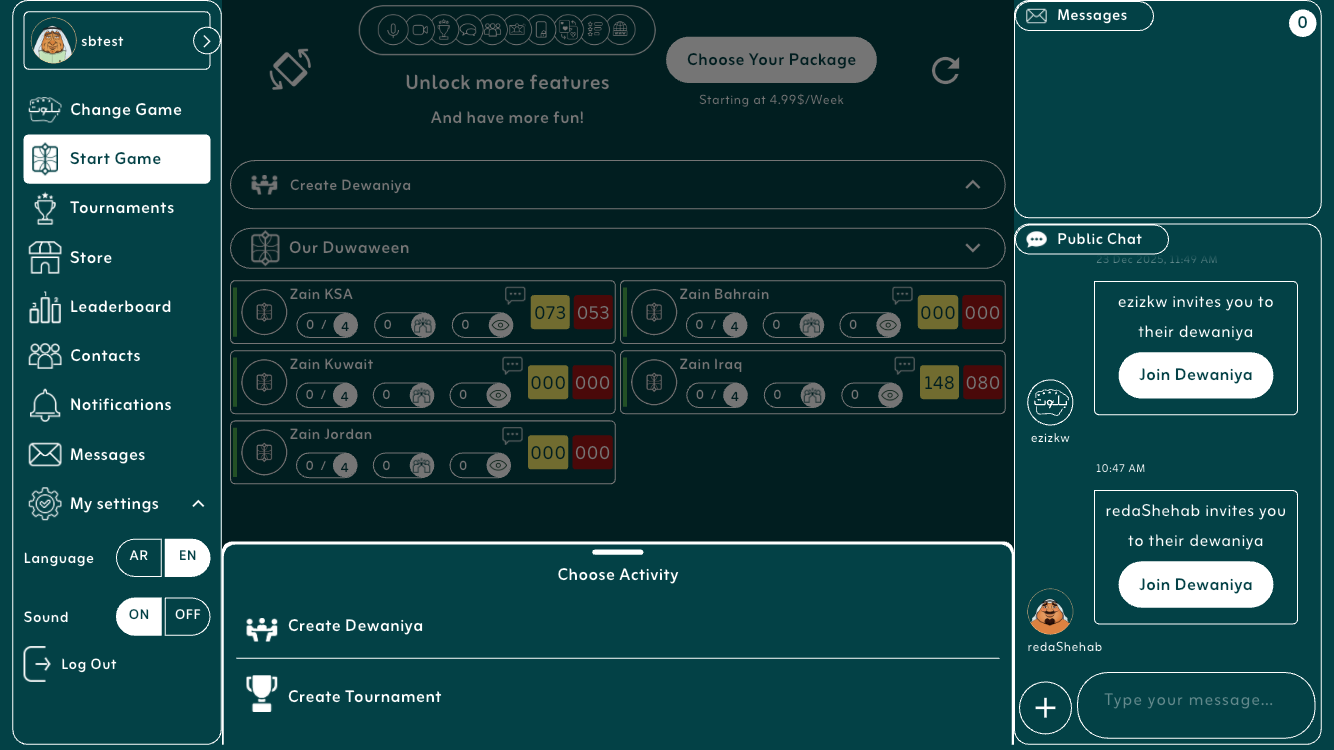Click the Choose Activity sheet drag handle

[617, 552]
